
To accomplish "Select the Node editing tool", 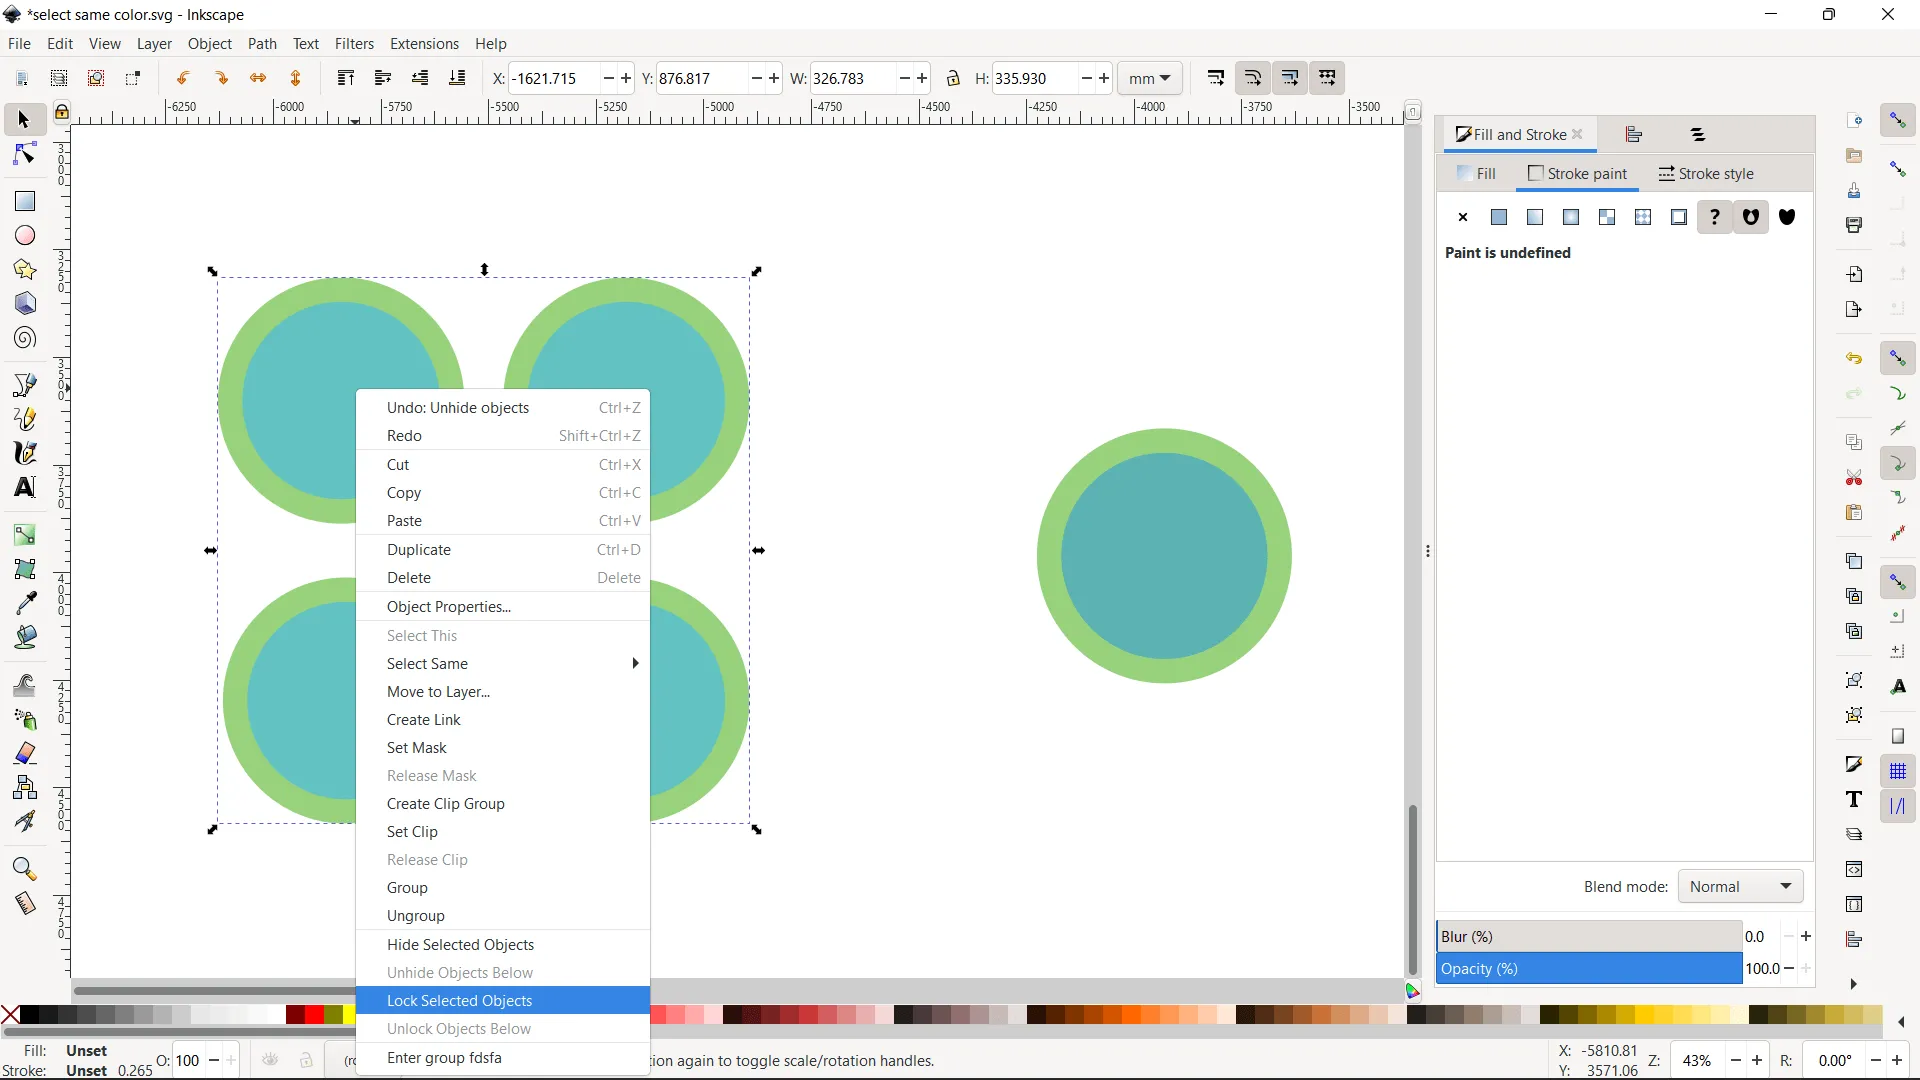I will click(23, 153).
